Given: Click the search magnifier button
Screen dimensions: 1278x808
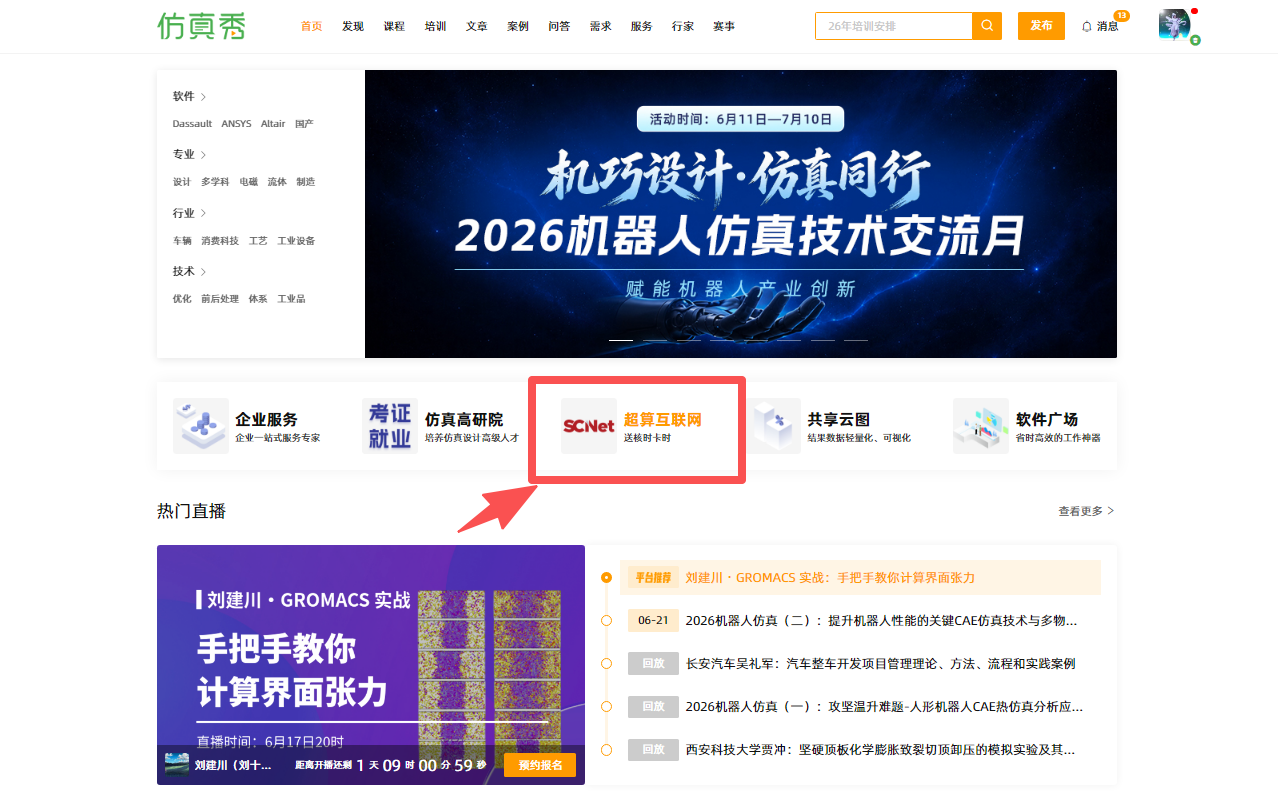Looking at the screenshot, I should click(x=987, y=26).
